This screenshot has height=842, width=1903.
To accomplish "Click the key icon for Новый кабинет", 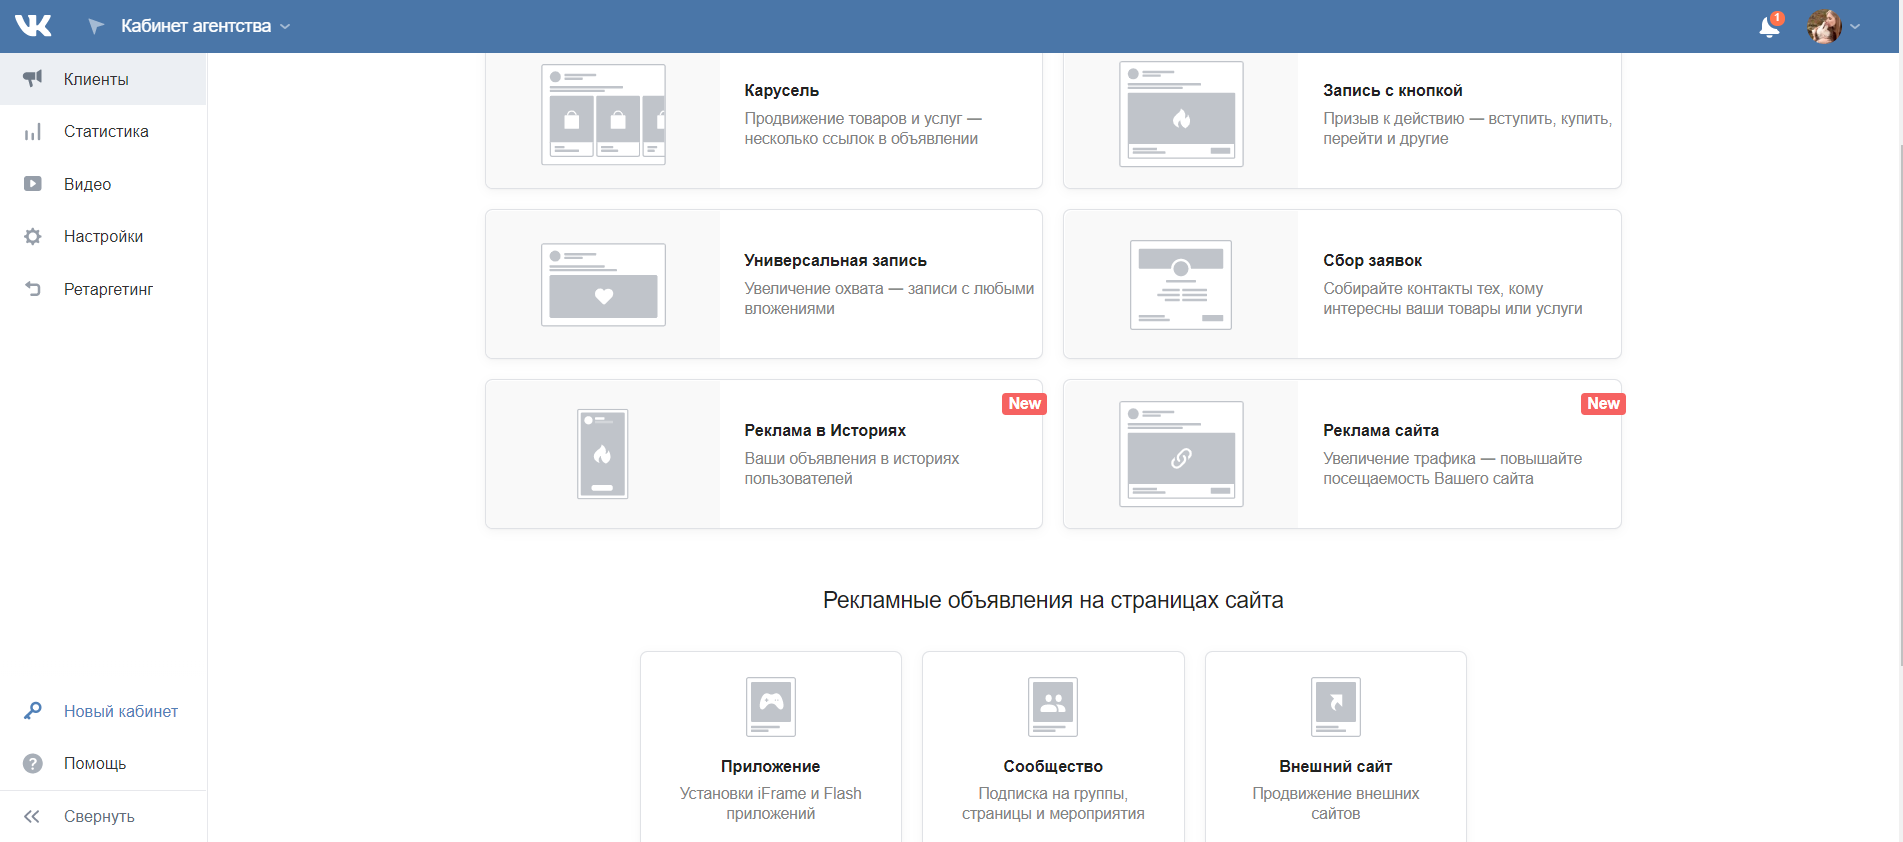I will click(x=33, y=711).
